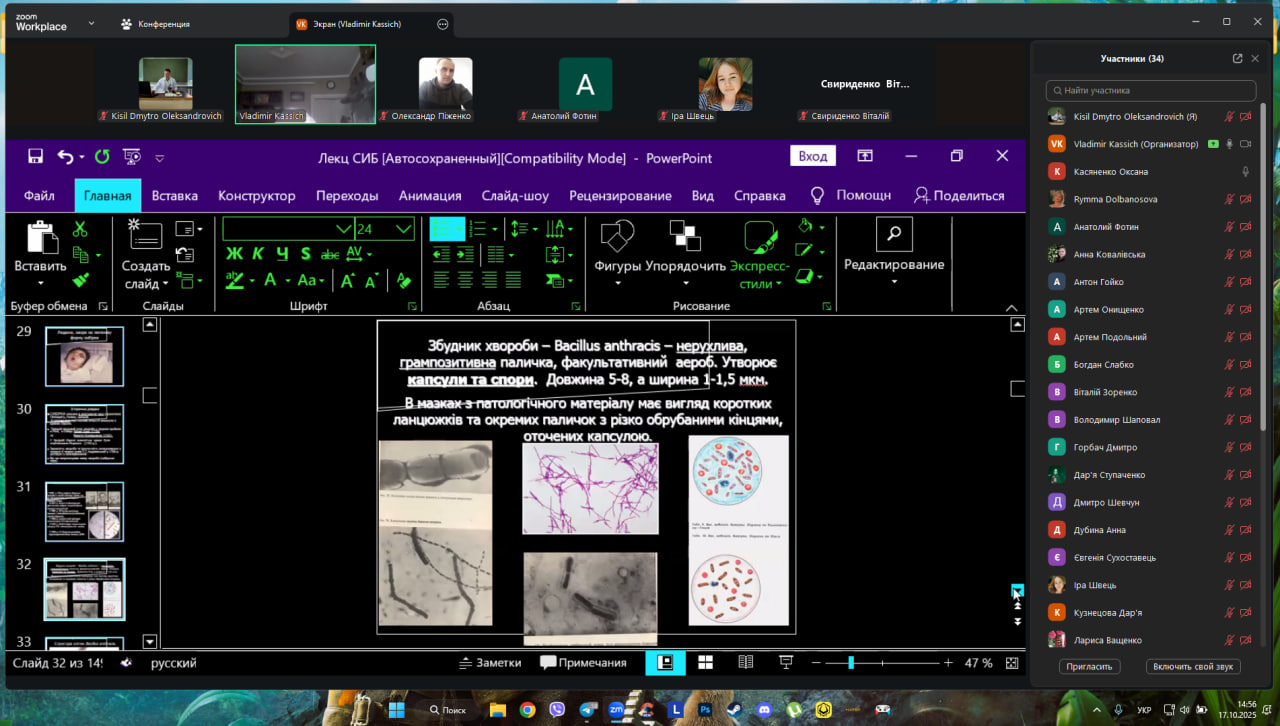Click the Slide Sorter view icon
Image resolution: width=1280 pixels, height=726 pixels.
705,663
